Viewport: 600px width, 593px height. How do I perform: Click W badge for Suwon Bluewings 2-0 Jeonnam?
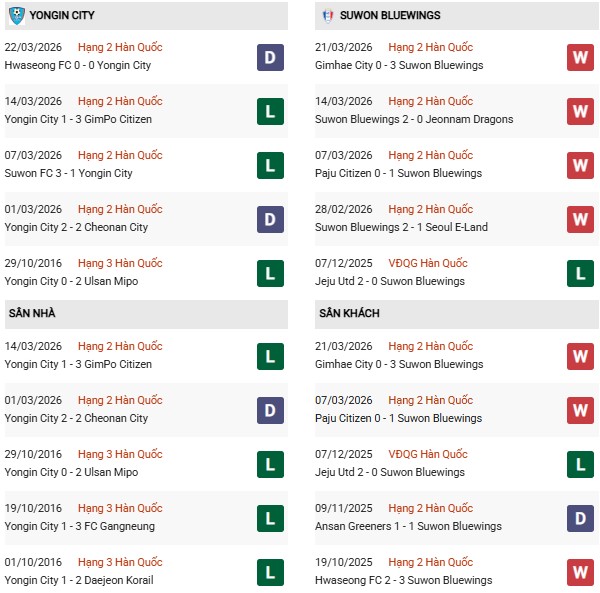[x=580, y=111]
